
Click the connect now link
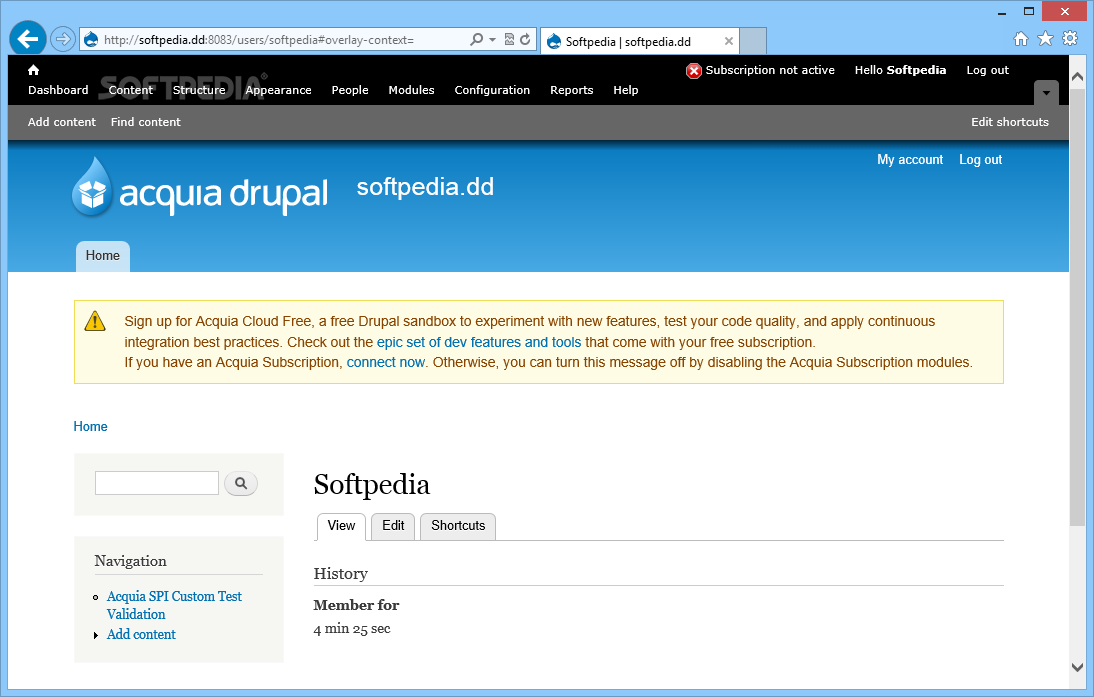386,362
